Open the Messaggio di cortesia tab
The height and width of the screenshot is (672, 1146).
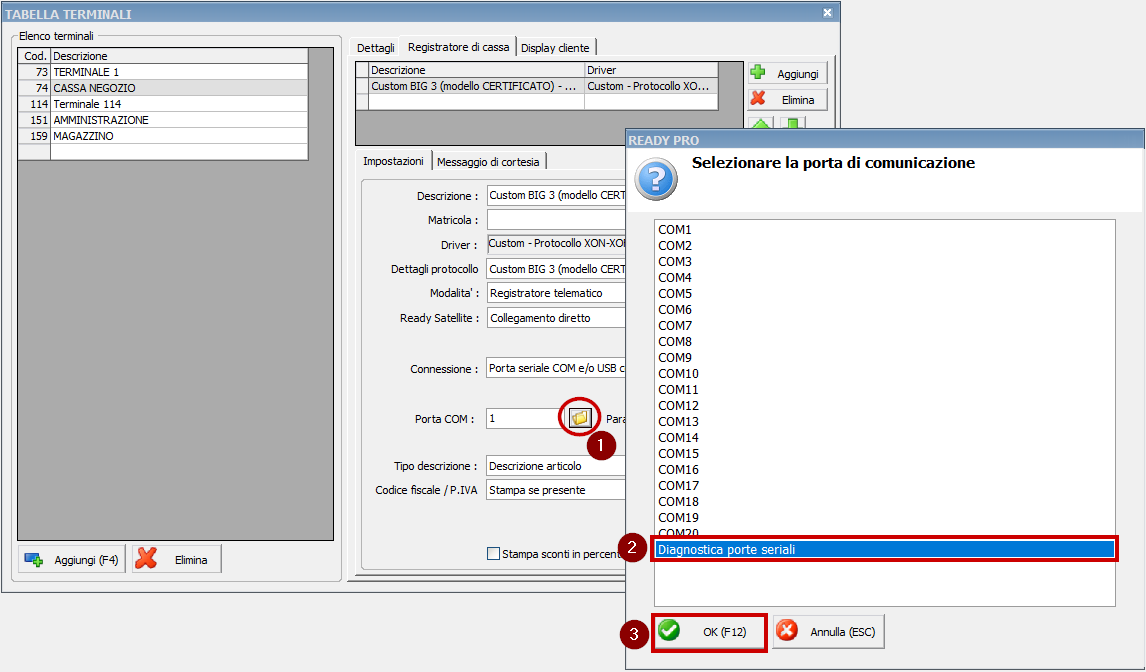click(x=488, y=162)
